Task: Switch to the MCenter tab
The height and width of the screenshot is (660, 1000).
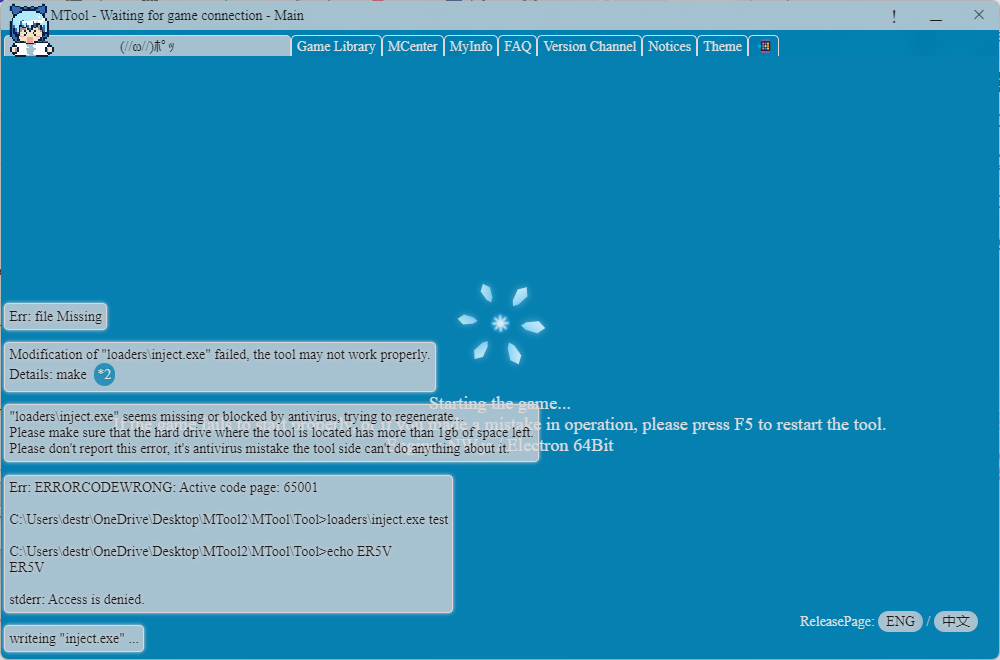Action: point(412,46)
